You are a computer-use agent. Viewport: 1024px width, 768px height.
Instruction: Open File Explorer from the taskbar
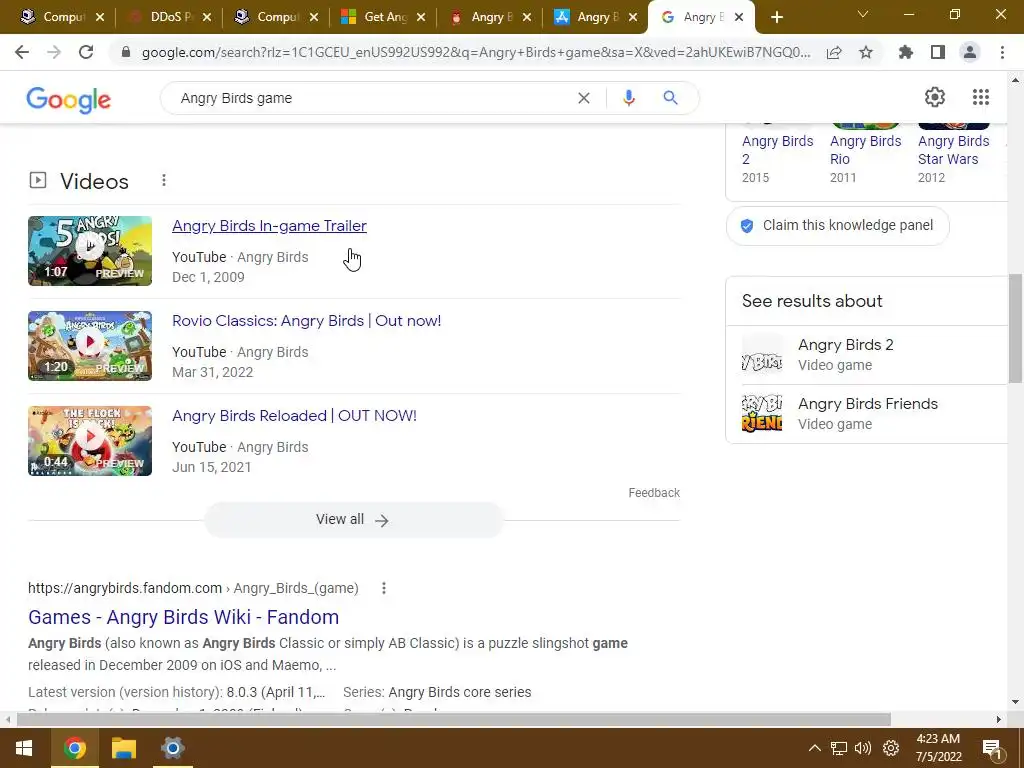click(x=123, y=748)
